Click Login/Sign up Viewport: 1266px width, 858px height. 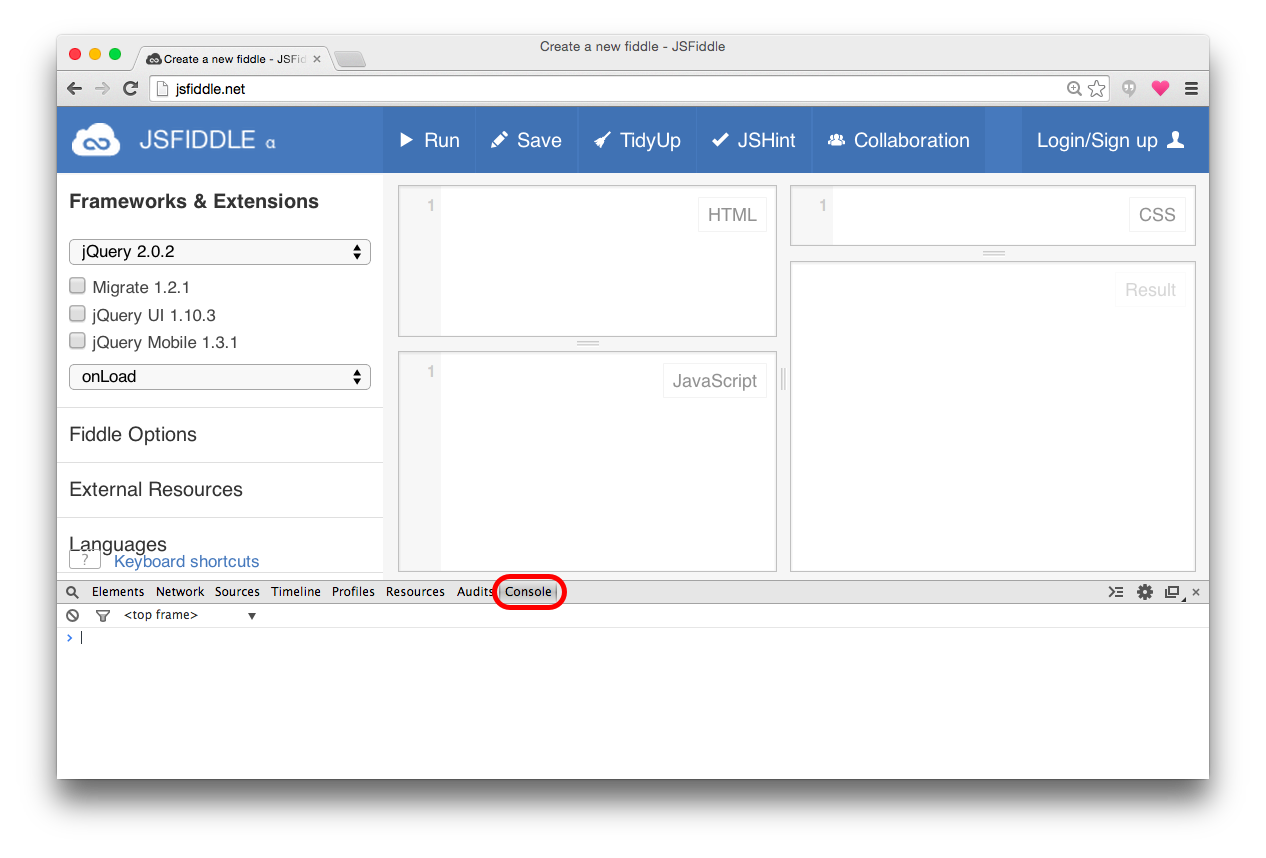coord(1110,140)
